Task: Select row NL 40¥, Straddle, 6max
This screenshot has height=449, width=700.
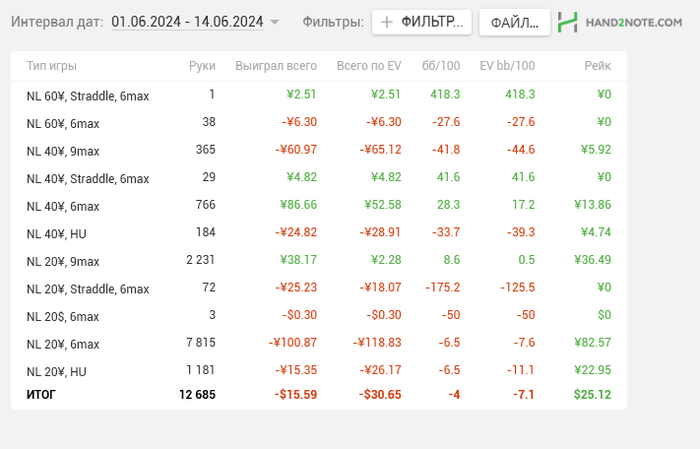Action: [x=319, y=178]
